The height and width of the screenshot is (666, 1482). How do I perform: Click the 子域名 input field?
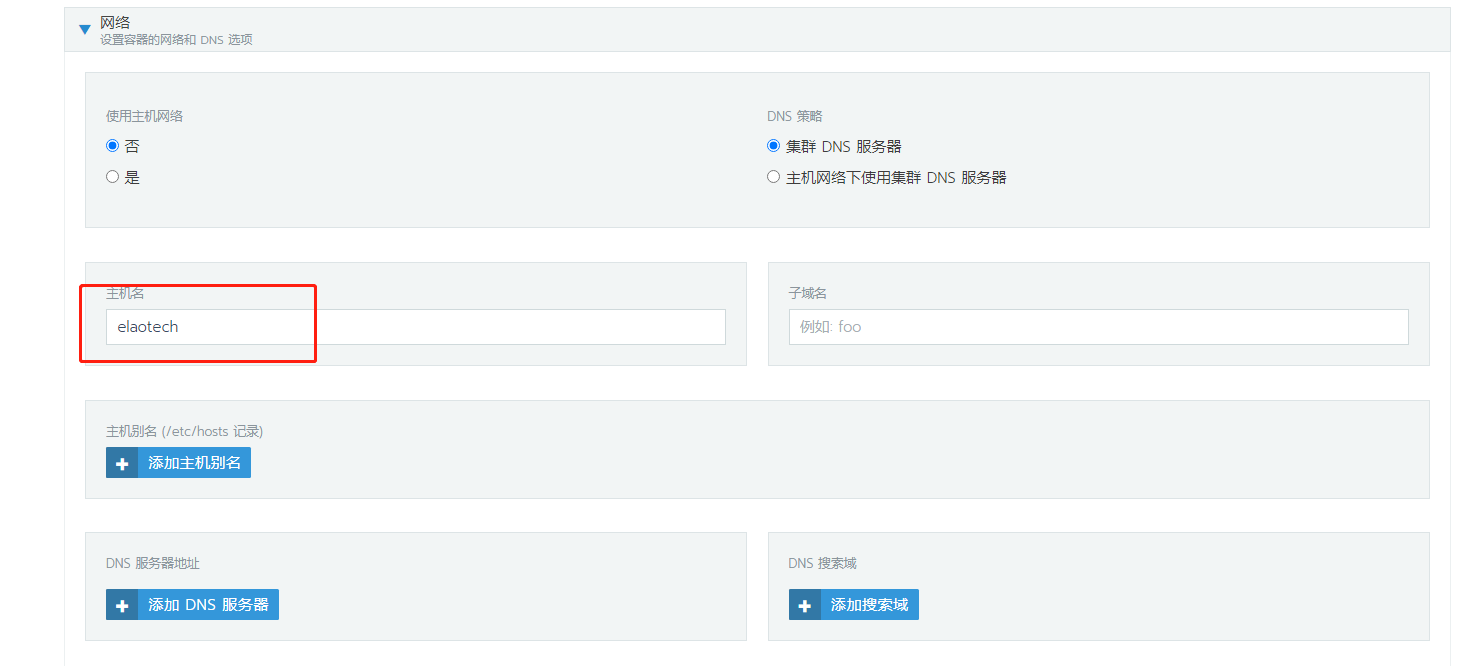(x=1098, y=327)
